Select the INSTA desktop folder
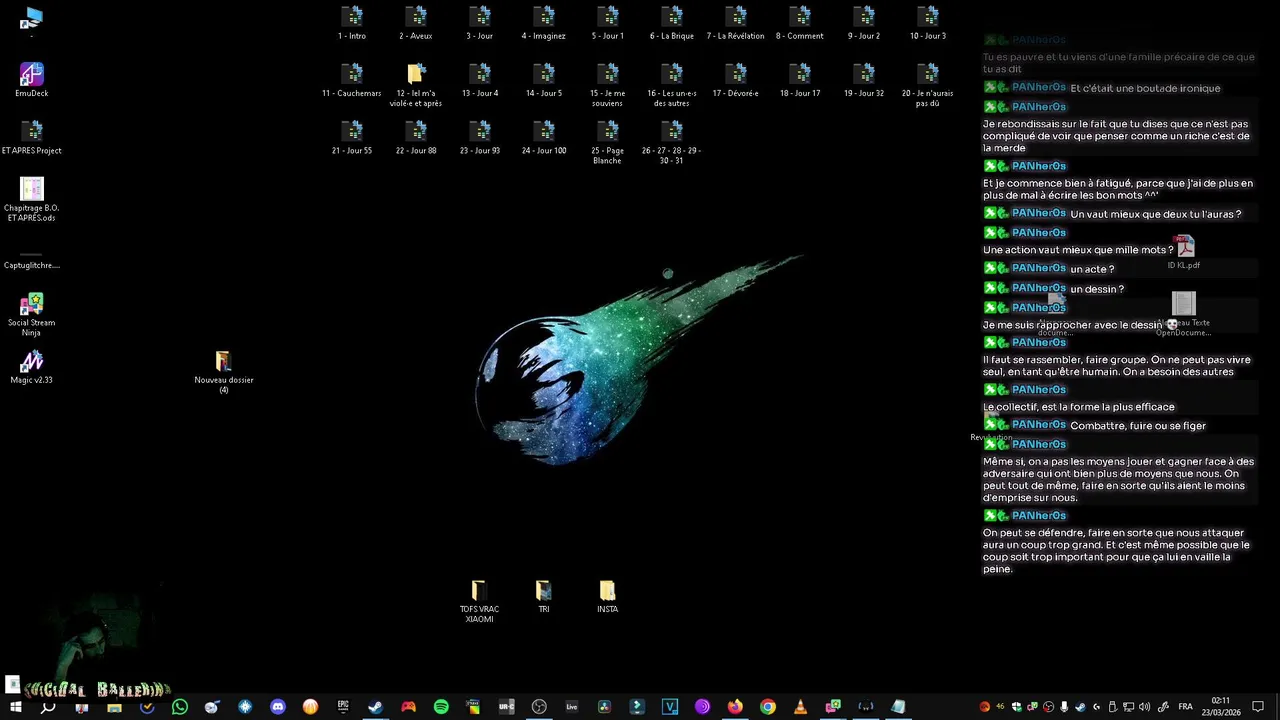Image resolution: width=1280 pixels, height=720 pixels. click(608, 596)
